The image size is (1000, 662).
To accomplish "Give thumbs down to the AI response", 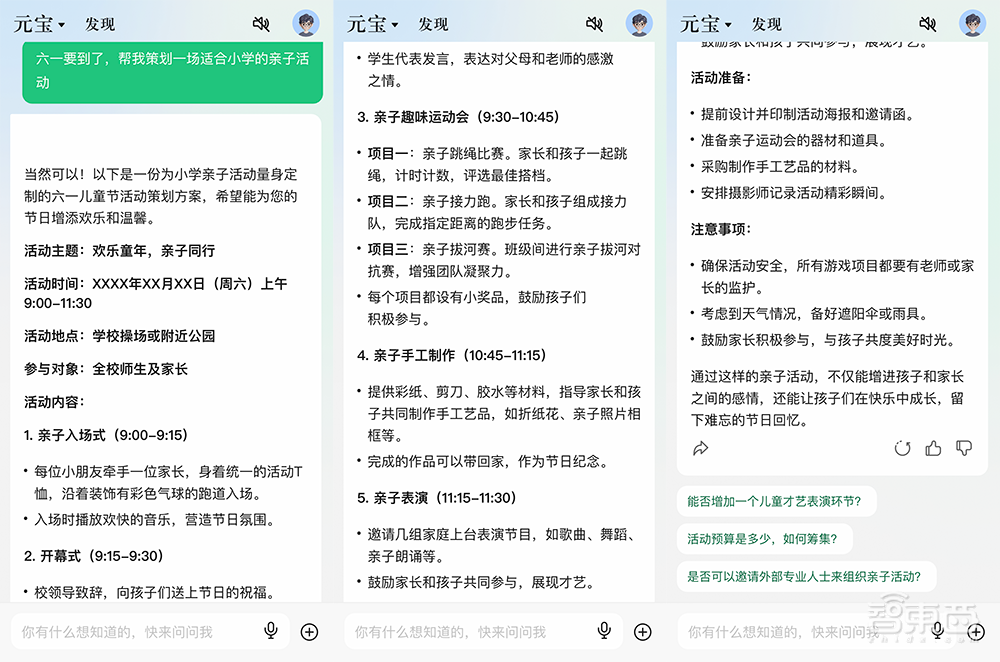I will coord(962,450).
